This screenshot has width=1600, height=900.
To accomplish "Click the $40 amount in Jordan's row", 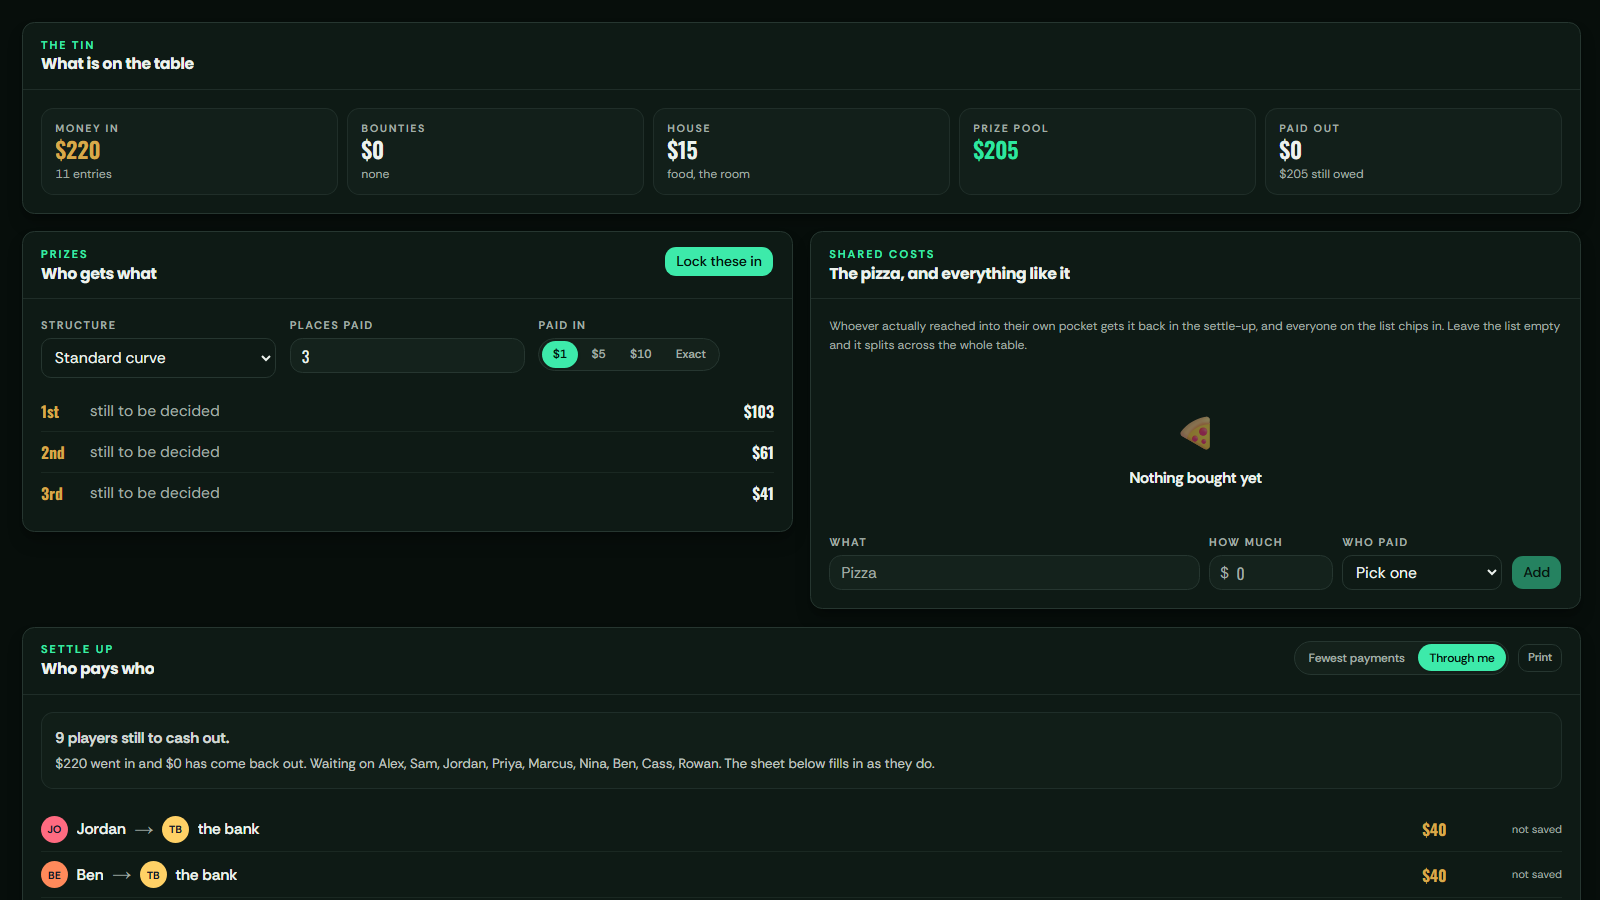I will pos(1434,830).
